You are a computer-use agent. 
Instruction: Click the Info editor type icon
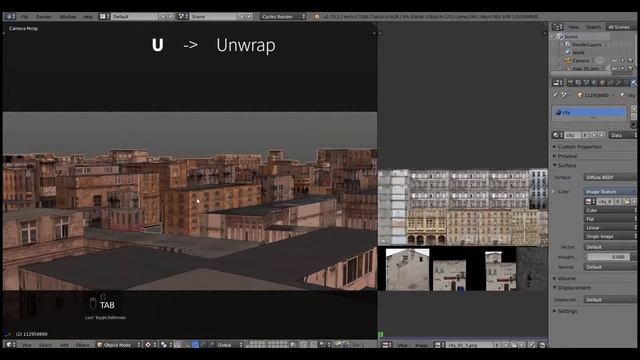pyautogui.click(x=10, y=17)
